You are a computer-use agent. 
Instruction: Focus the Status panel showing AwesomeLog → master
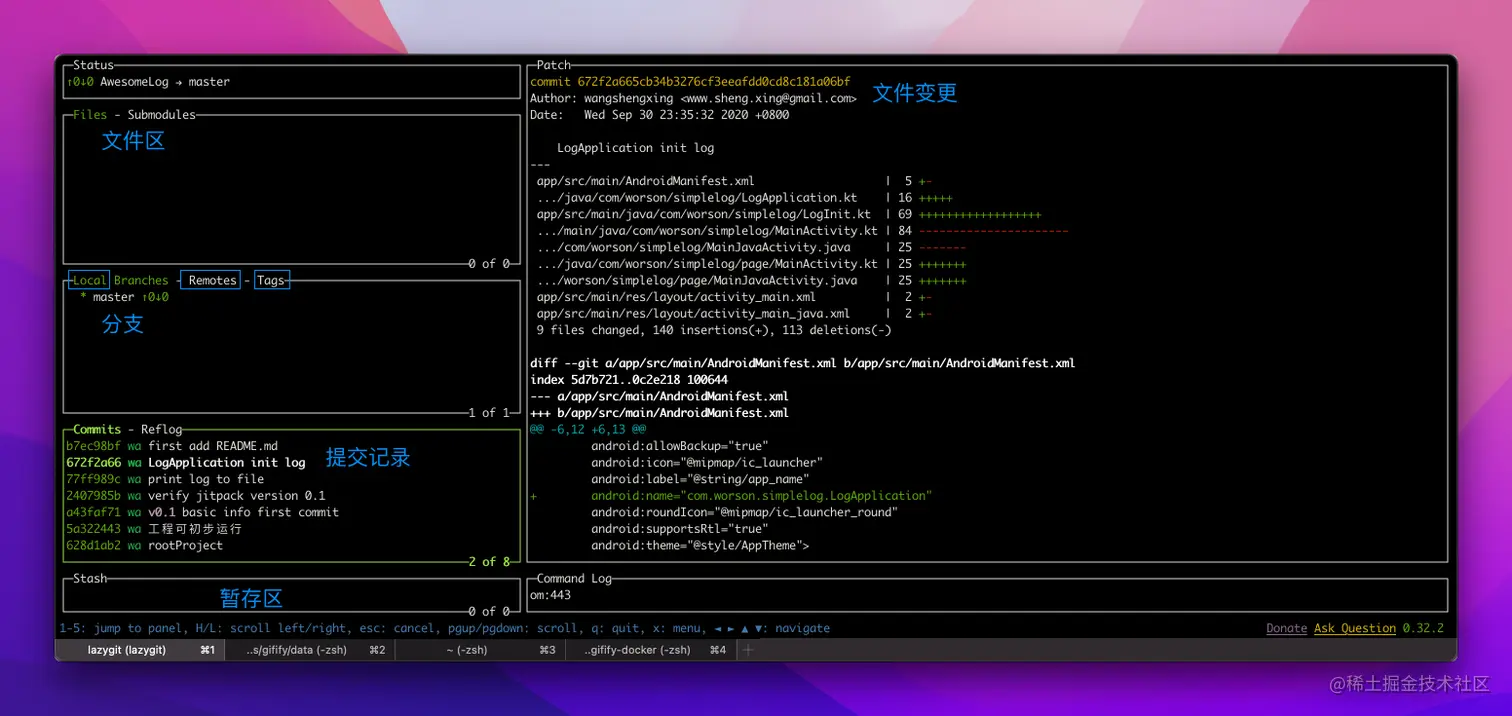pos(292,82)
